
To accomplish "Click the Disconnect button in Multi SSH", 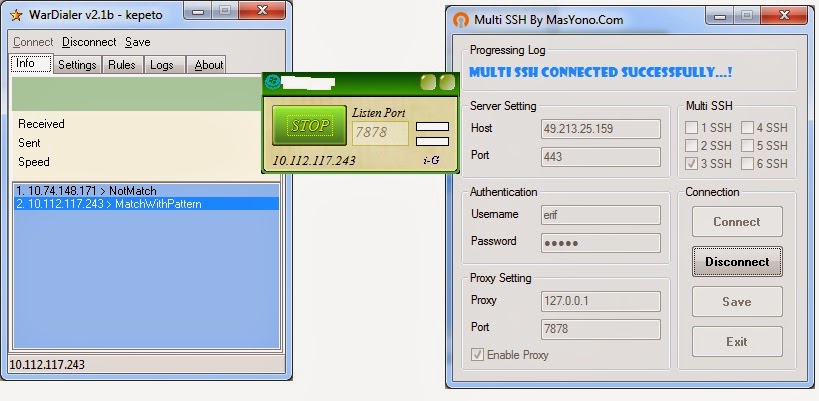I will tap(737, 262).
